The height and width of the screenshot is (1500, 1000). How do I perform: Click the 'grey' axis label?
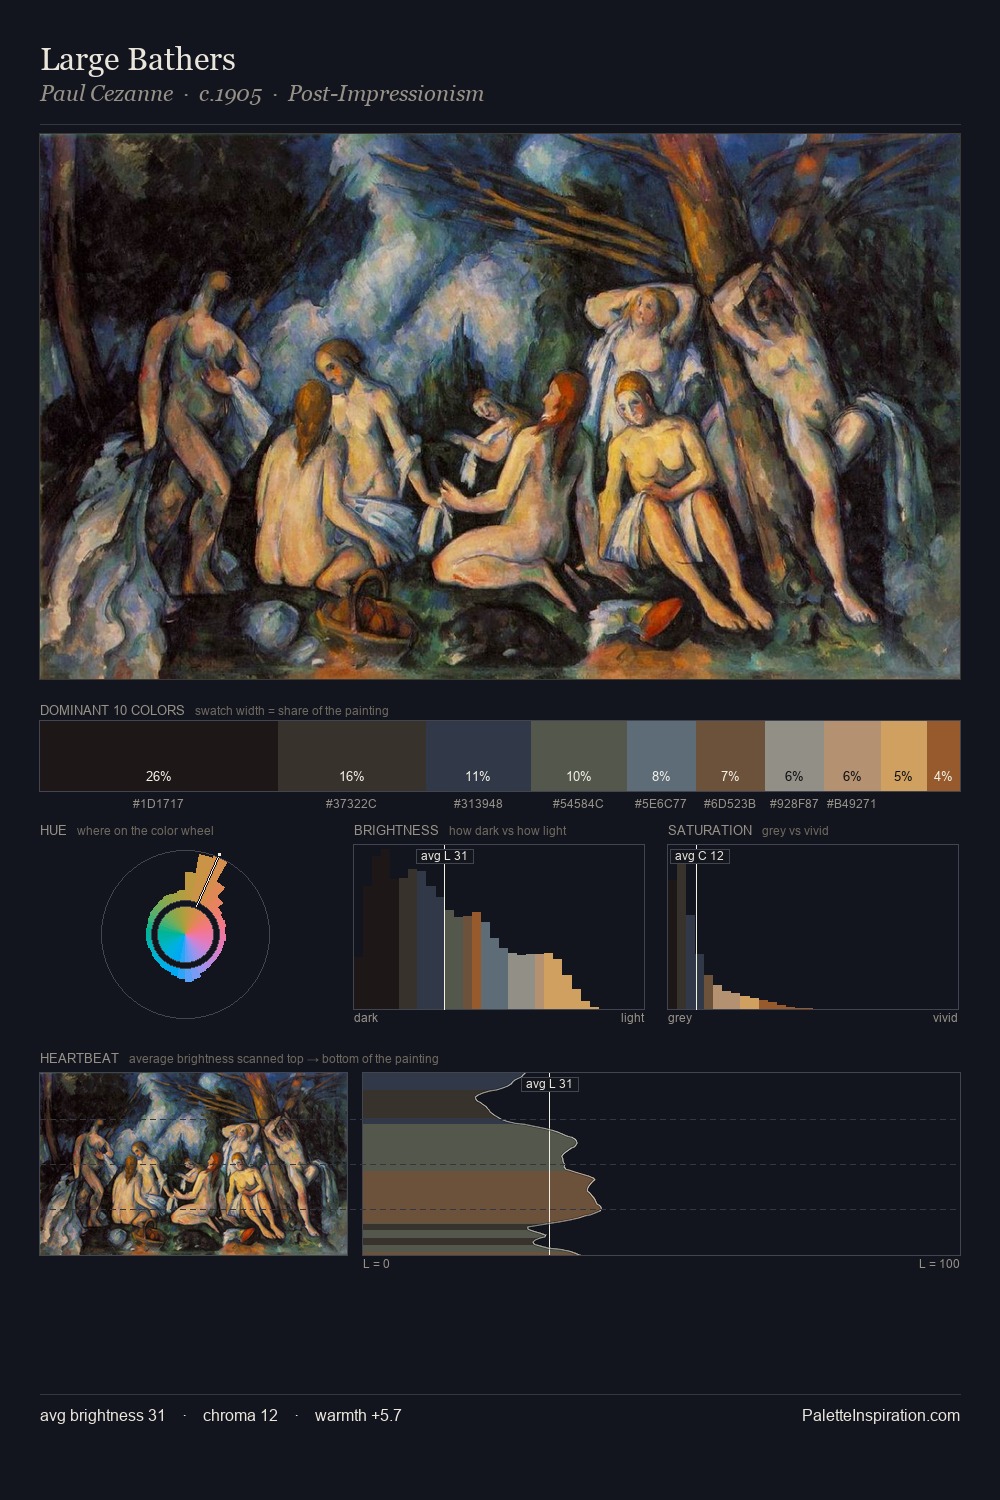680,1018
